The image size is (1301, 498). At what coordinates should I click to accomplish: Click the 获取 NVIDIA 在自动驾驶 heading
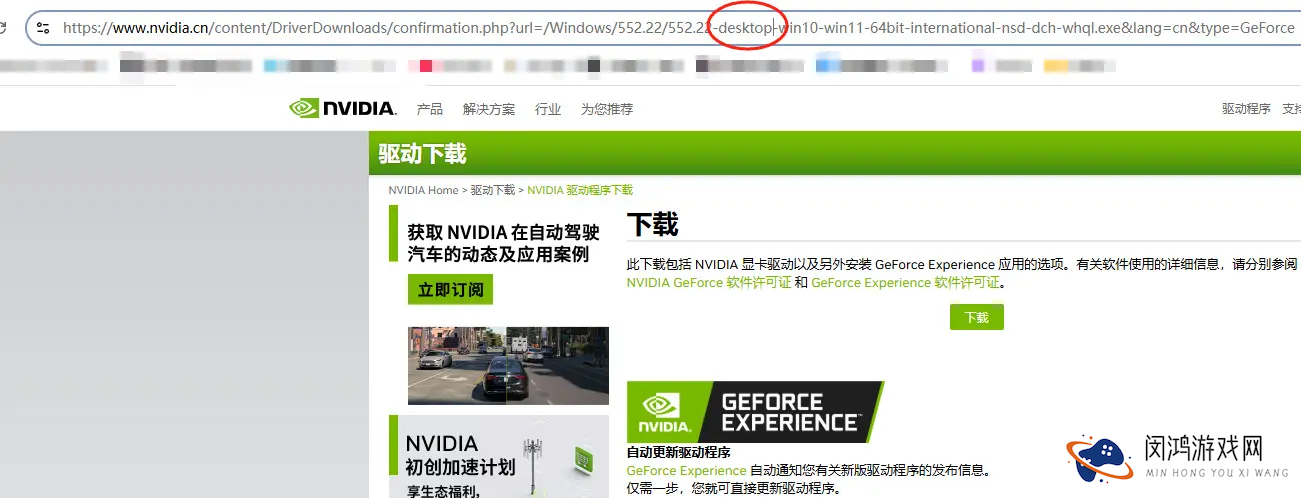503,243
